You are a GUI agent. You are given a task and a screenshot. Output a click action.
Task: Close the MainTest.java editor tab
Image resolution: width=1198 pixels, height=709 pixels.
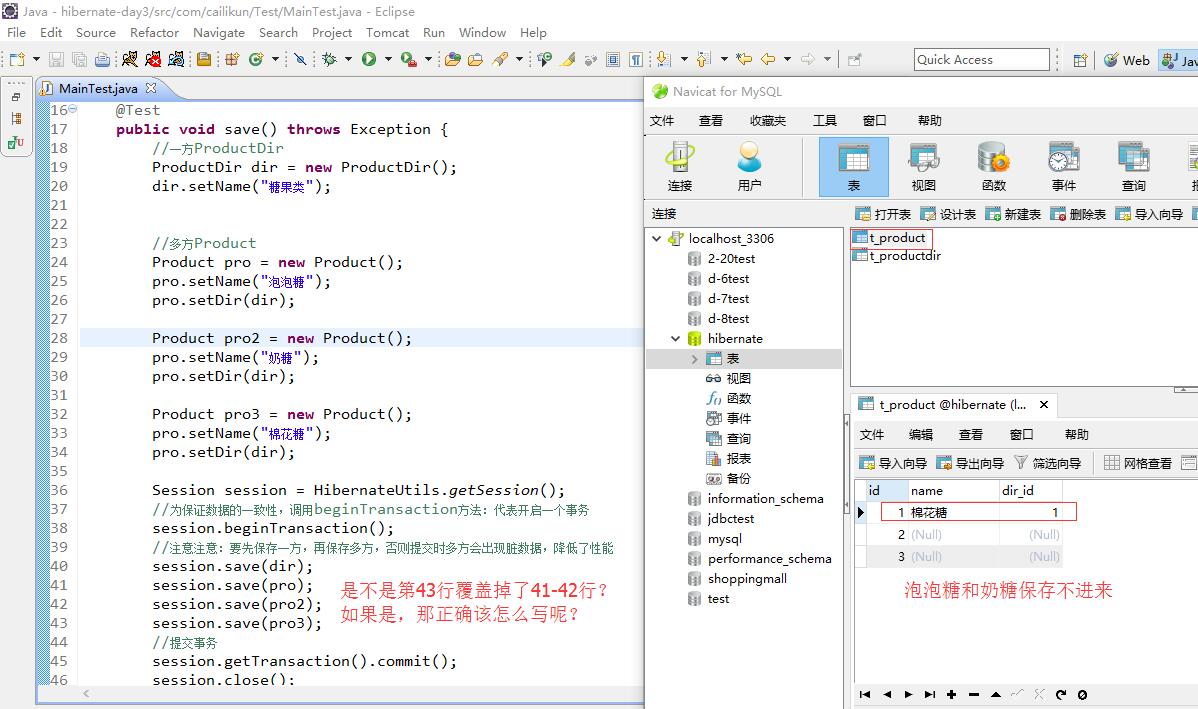(x=151, y=88)
